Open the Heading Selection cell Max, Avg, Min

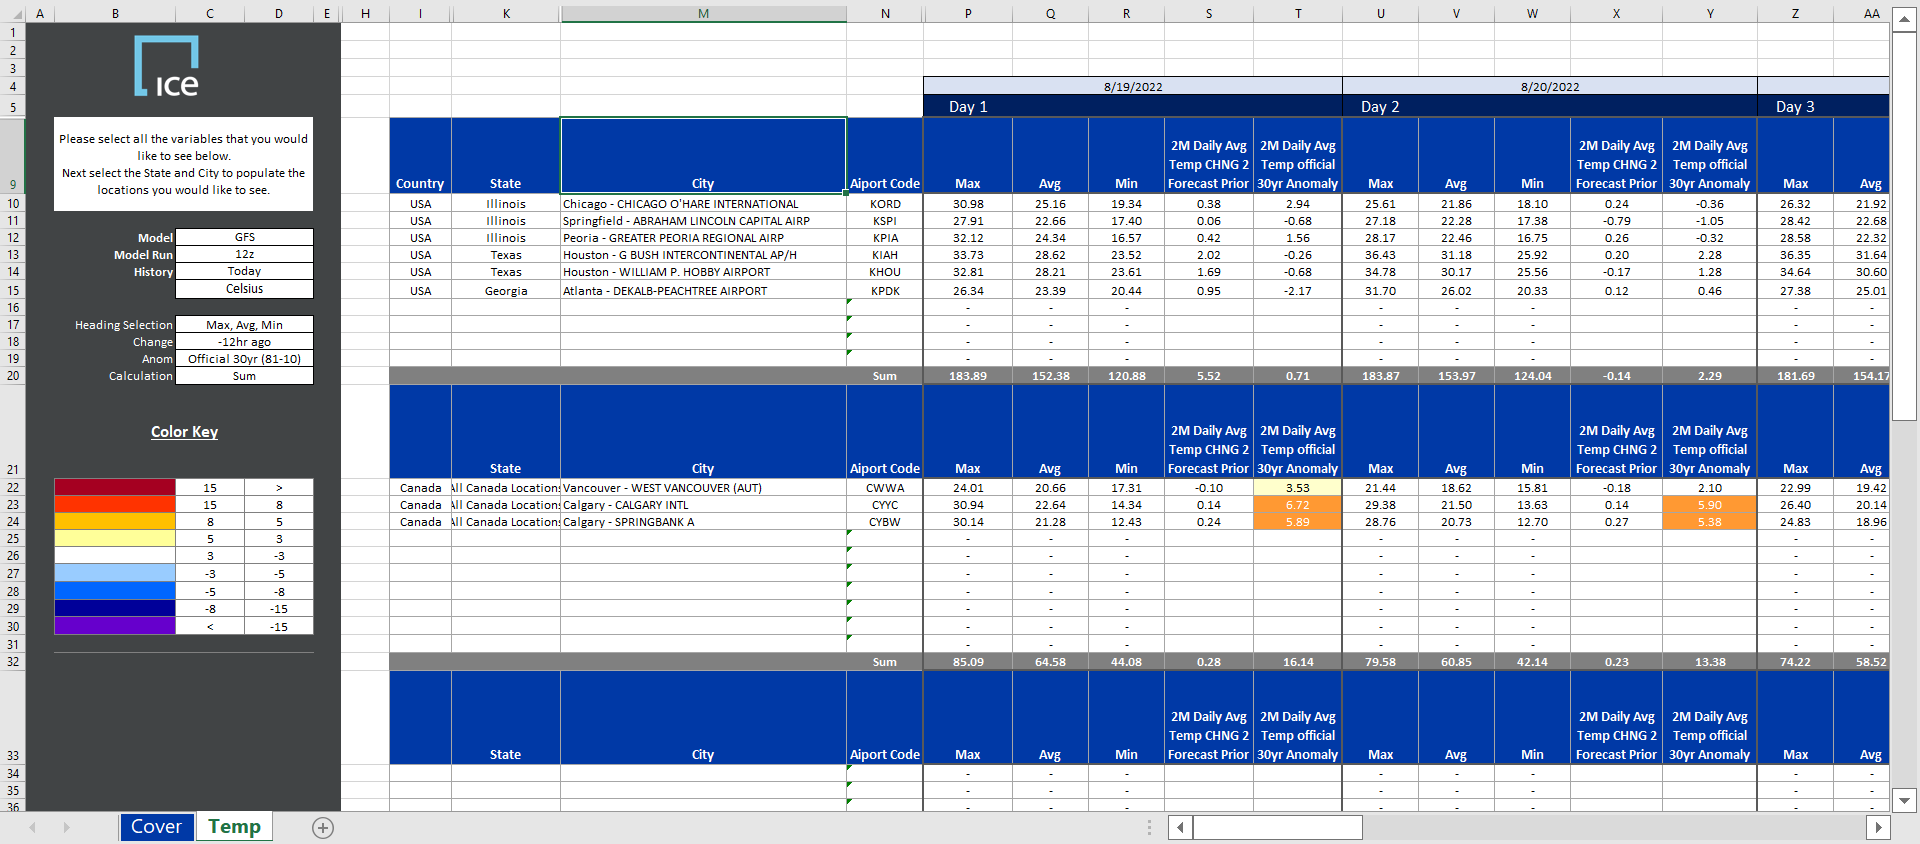[244, 325]
